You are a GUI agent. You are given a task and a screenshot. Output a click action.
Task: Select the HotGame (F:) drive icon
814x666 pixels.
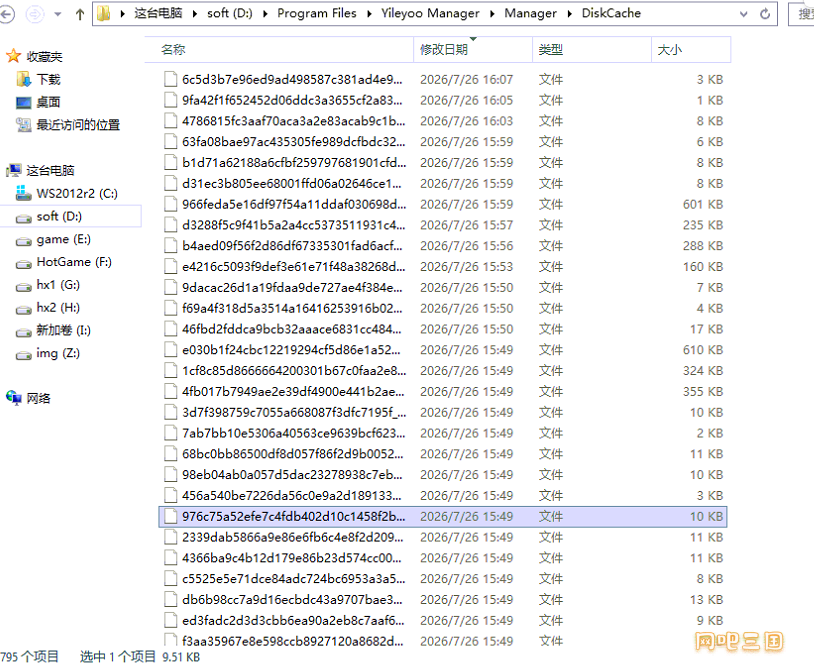[x=23, y=263]
